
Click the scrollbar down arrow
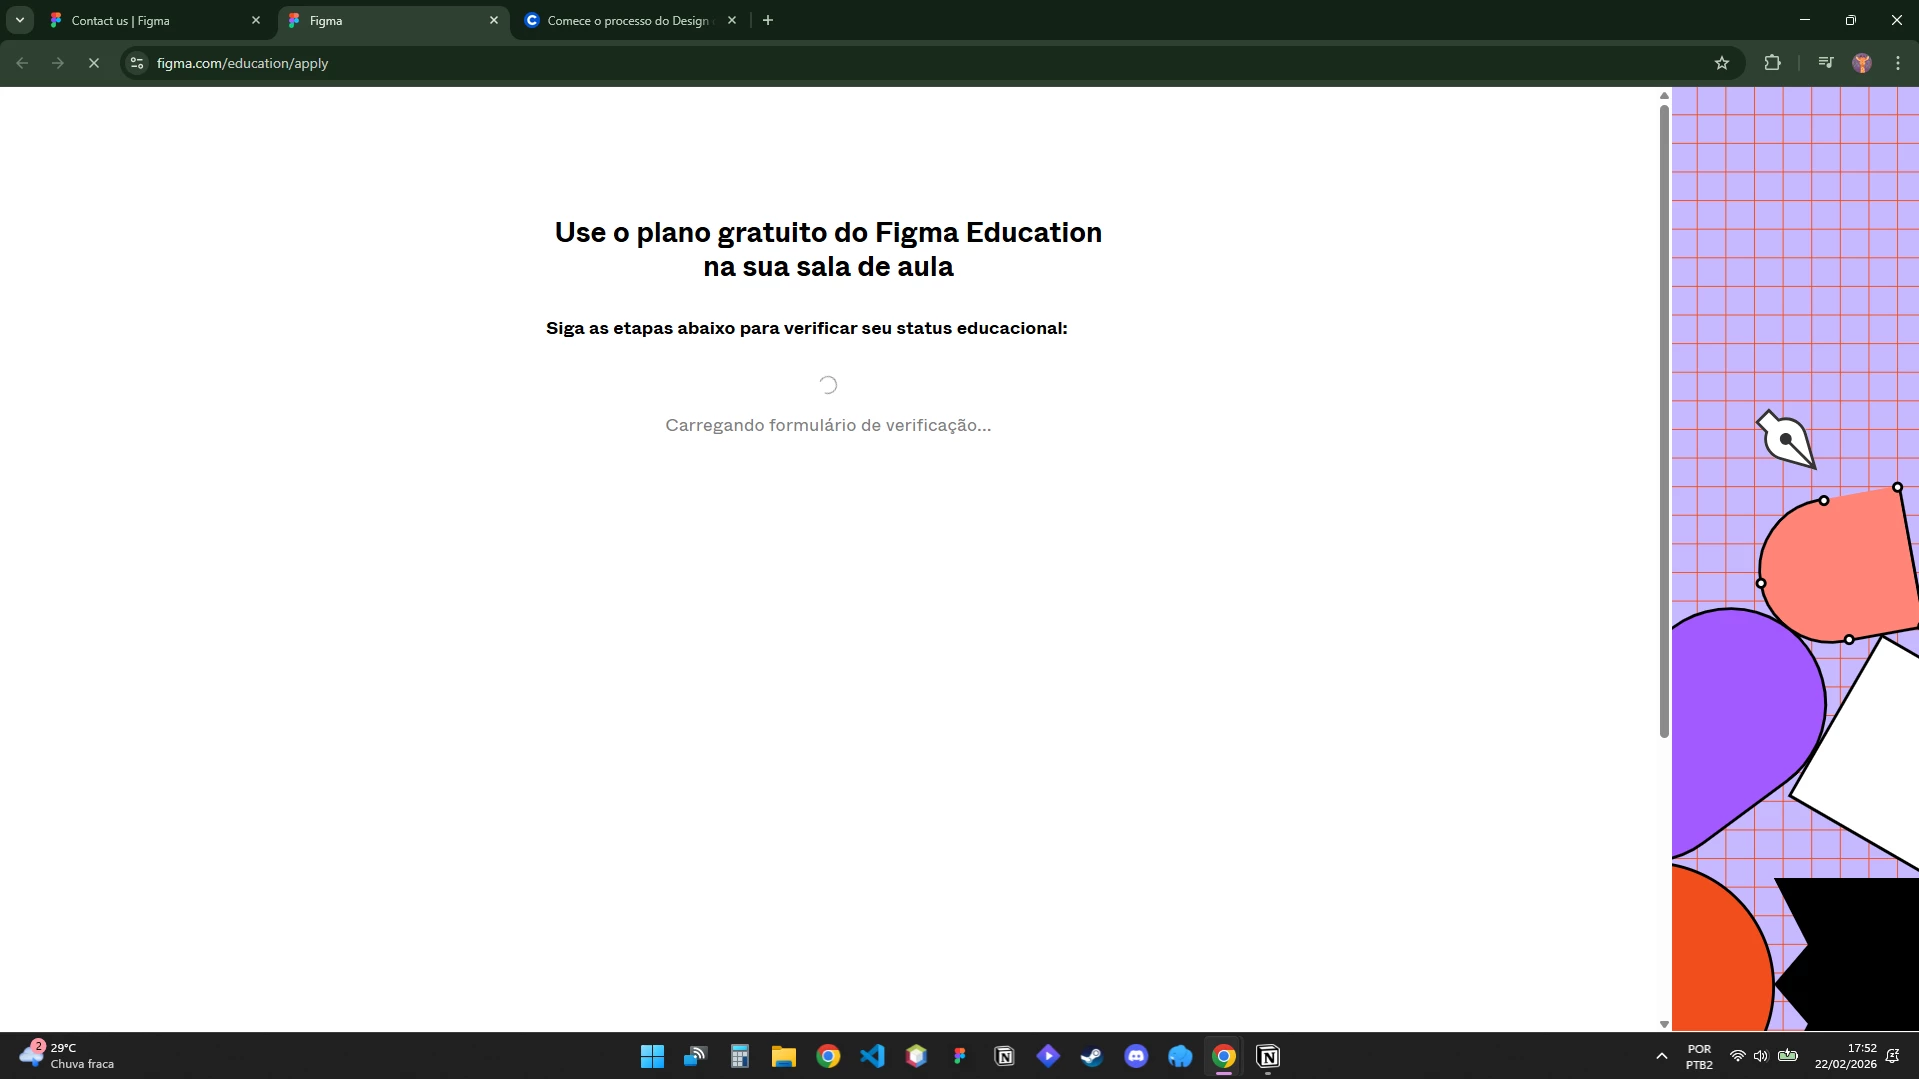[x=1664, y=1024]
